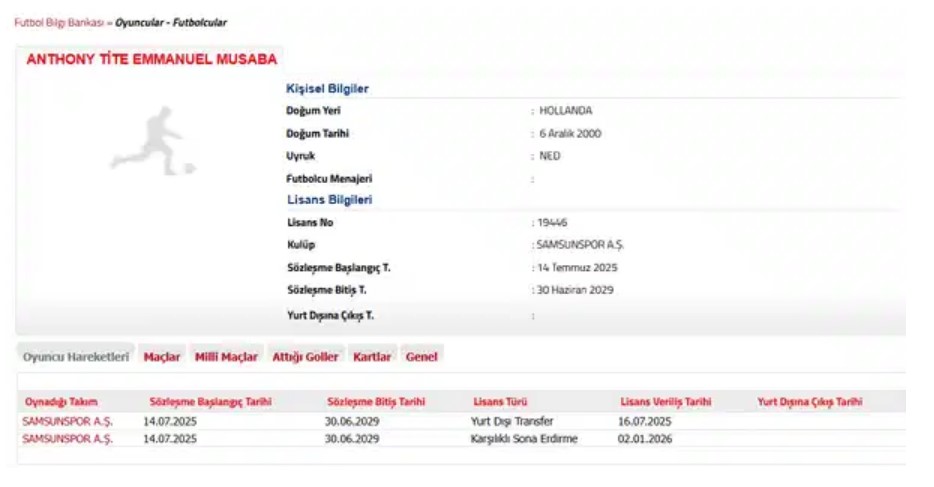Click the Lisans Veriliş Tarihi column header
The height and width of the screenshot is (487, 934).
pos(666,402)
